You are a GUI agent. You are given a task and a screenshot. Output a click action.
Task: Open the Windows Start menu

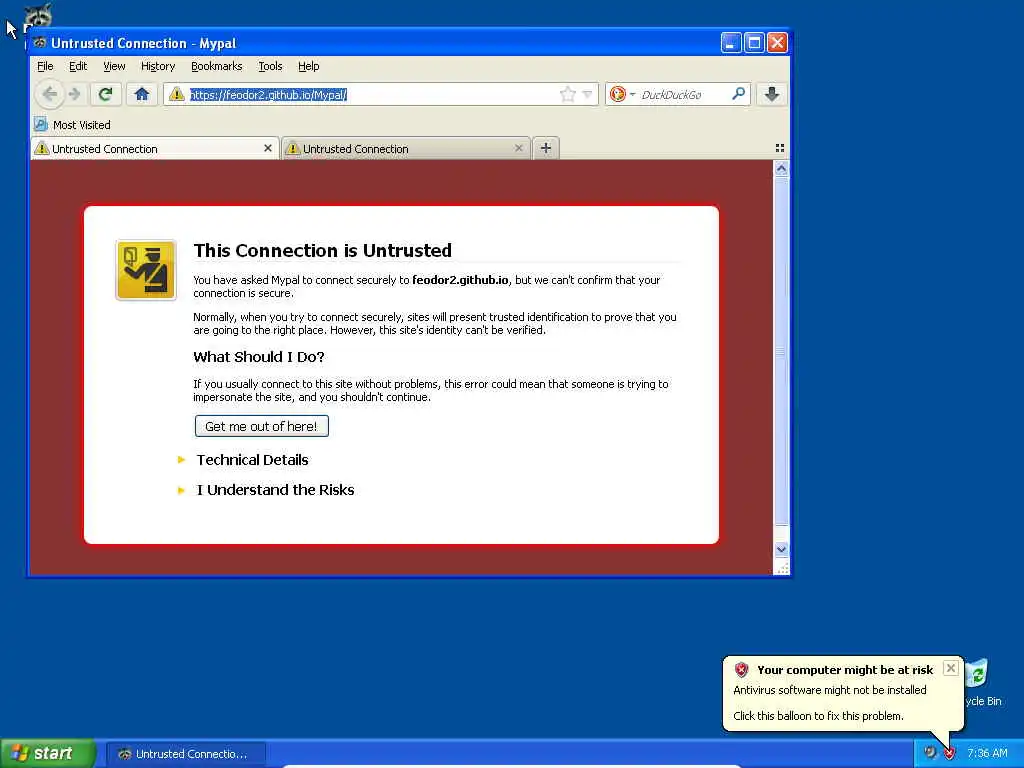coord(48,753)
